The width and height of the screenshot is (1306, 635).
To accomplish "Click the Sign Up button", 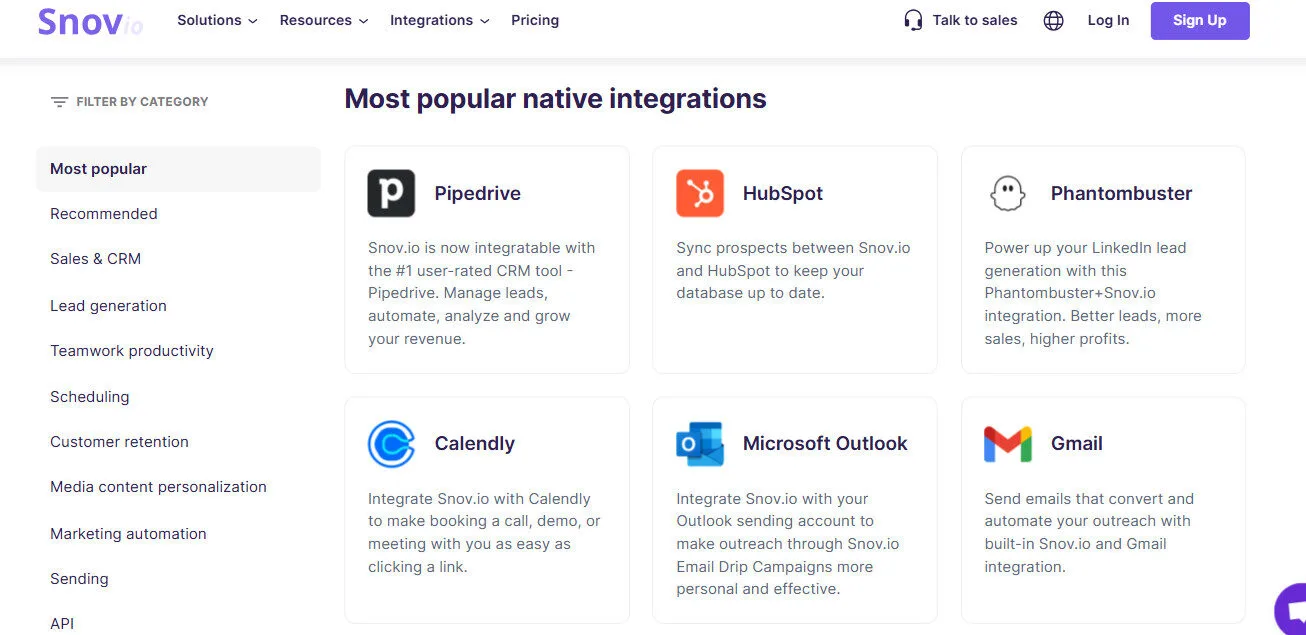I will (x=1199, y=20).
